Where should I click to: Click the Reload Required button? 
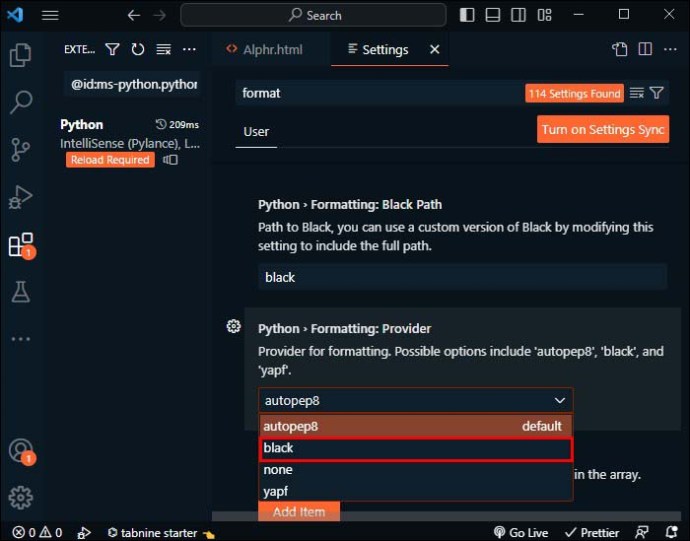(x=110, y=160)
